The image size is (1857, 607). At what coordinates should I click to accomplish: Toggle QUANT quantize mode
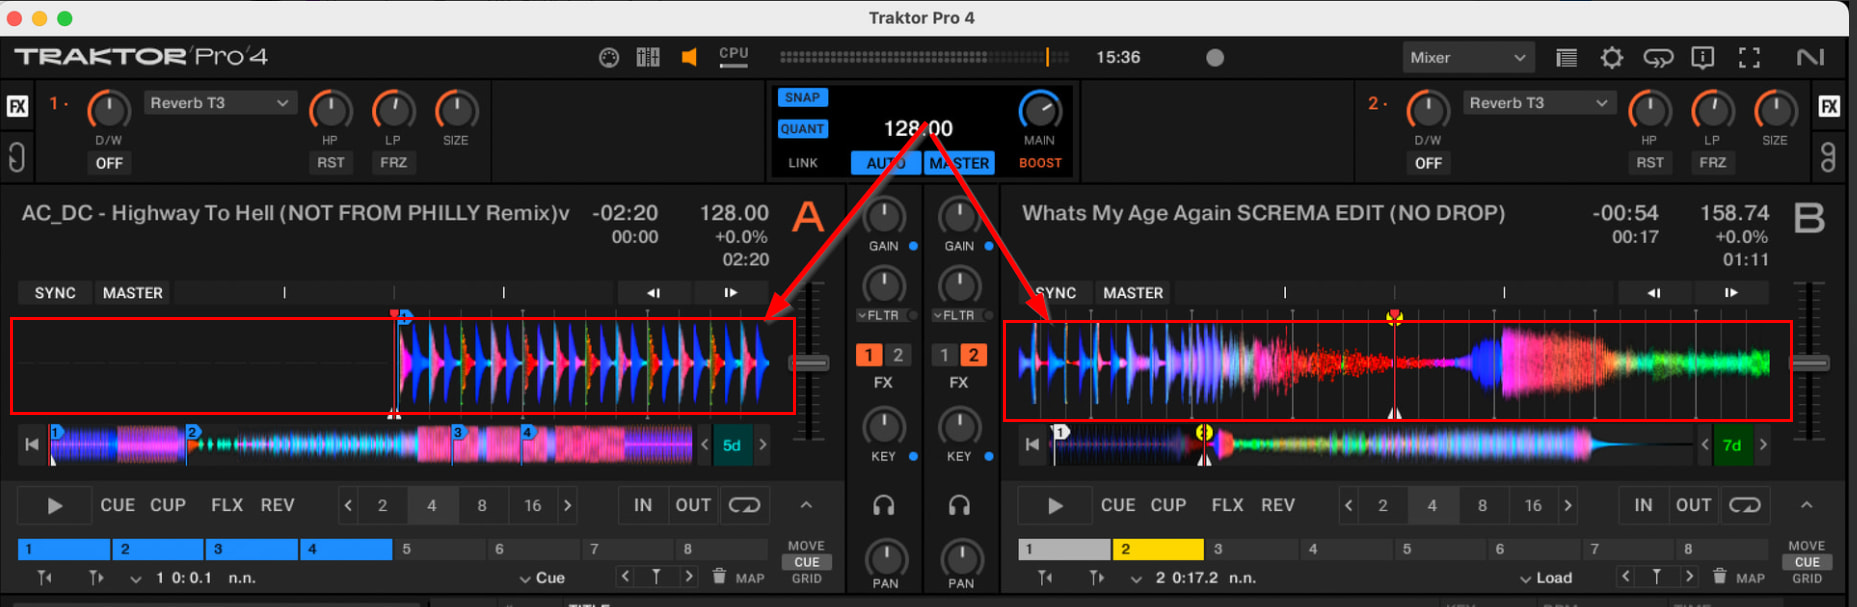pyautogui.click(x=802, y=129)
